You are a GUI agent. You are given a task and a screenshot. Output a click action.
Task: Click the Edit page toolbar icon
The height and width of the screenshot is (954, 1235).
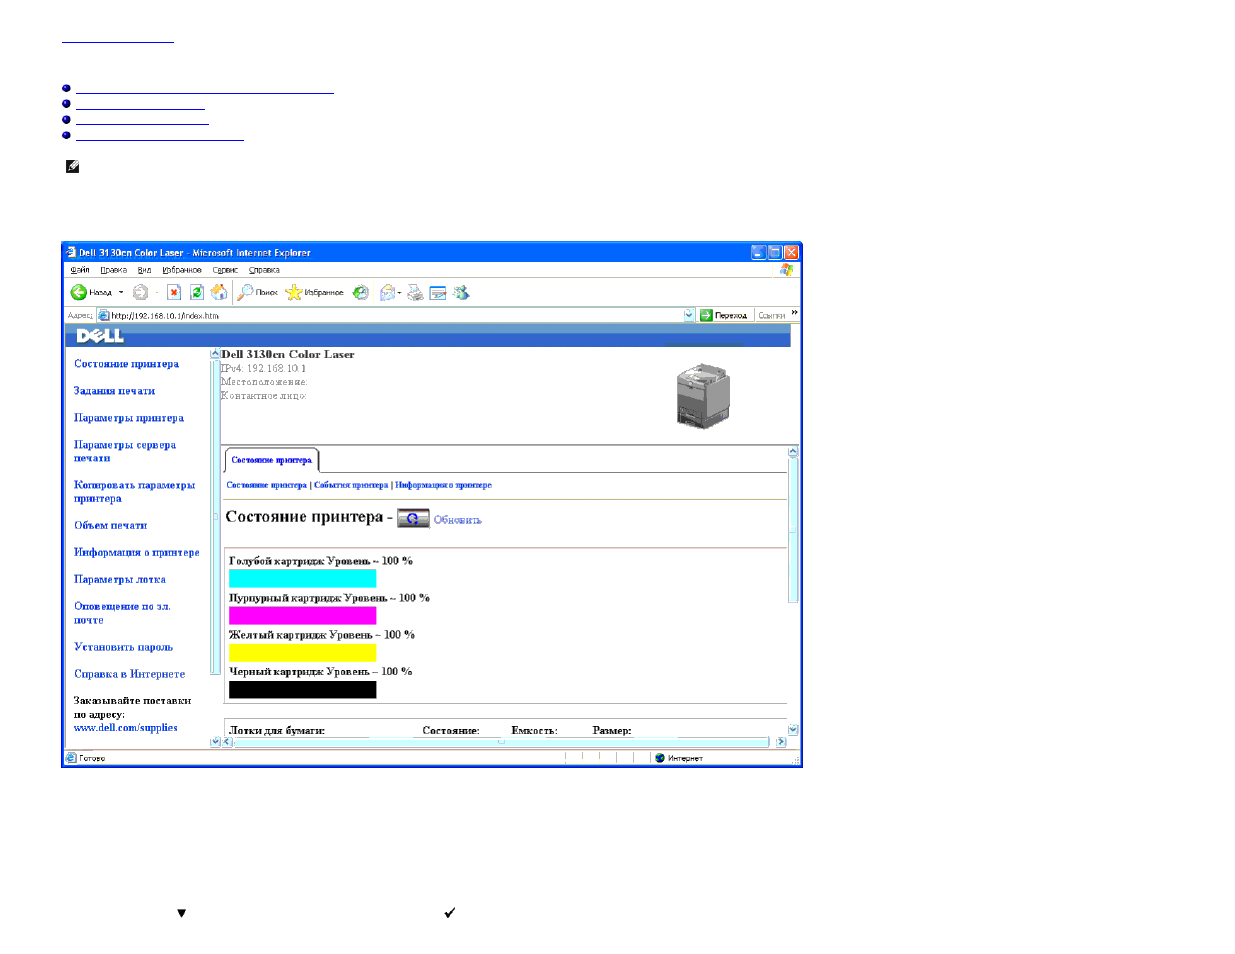pyautogui.click(x=438, y=292)
